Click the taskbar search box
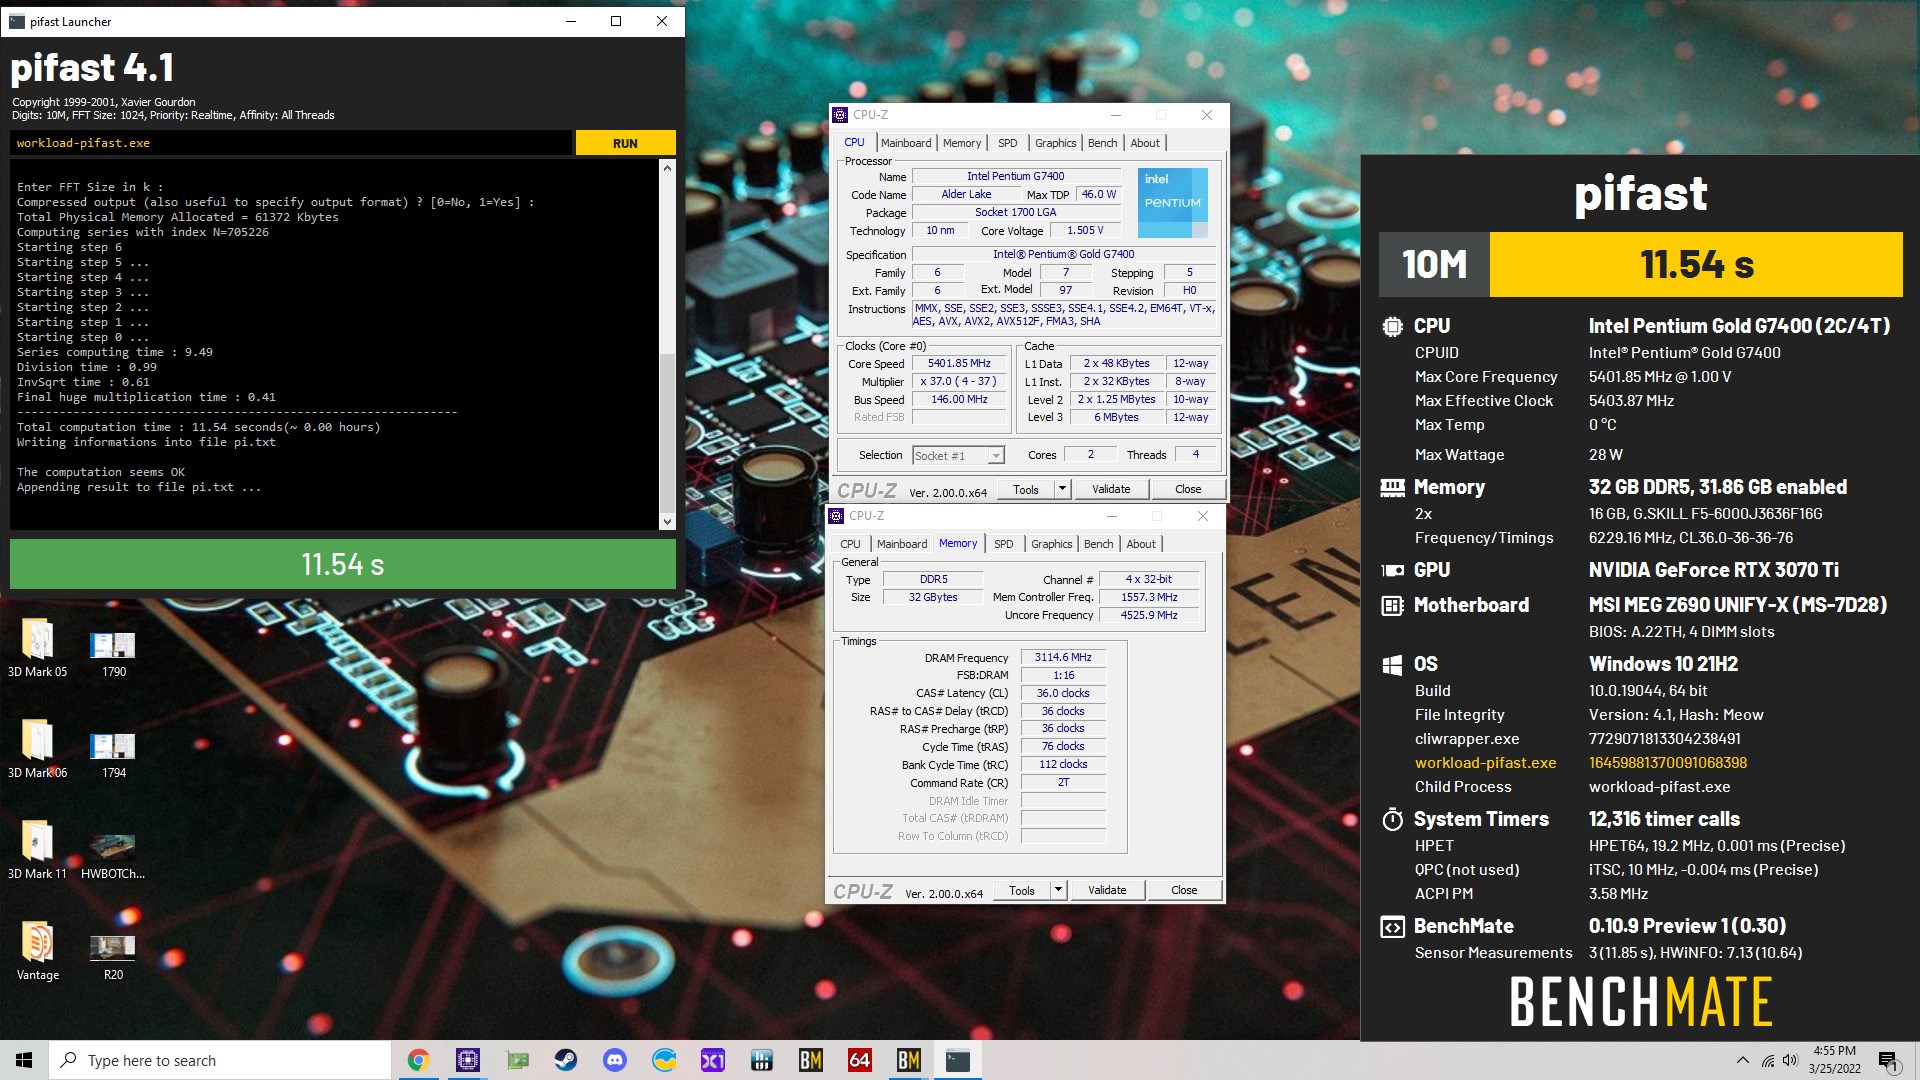The image size is (1920, 1080). [x=220, y=1060]
